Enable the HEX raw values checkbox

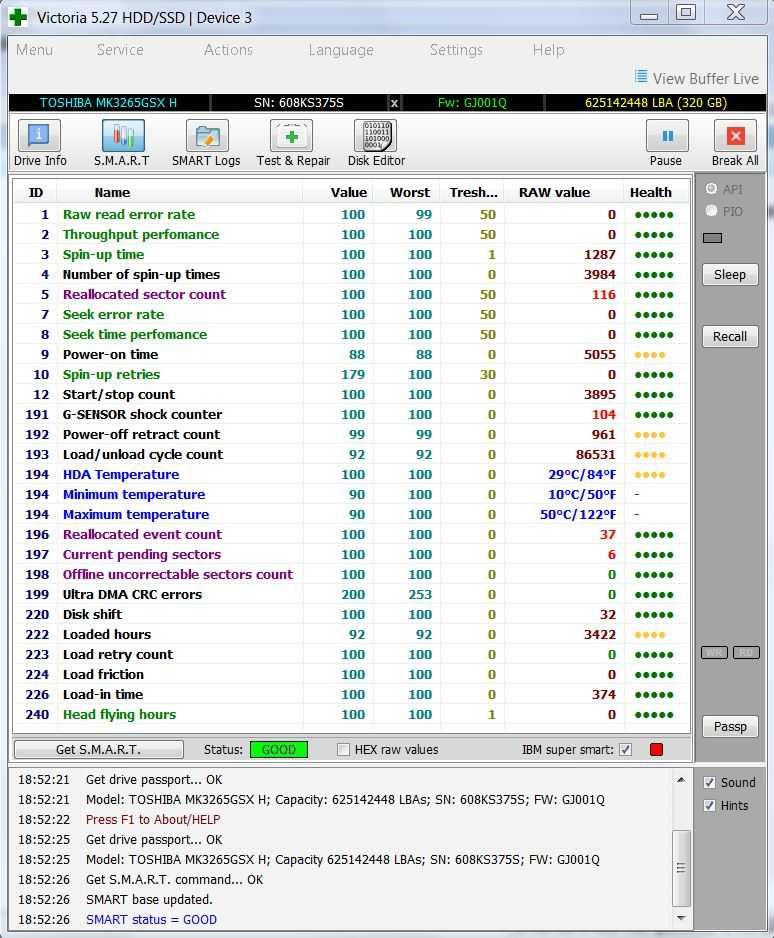tap(343, 750)
